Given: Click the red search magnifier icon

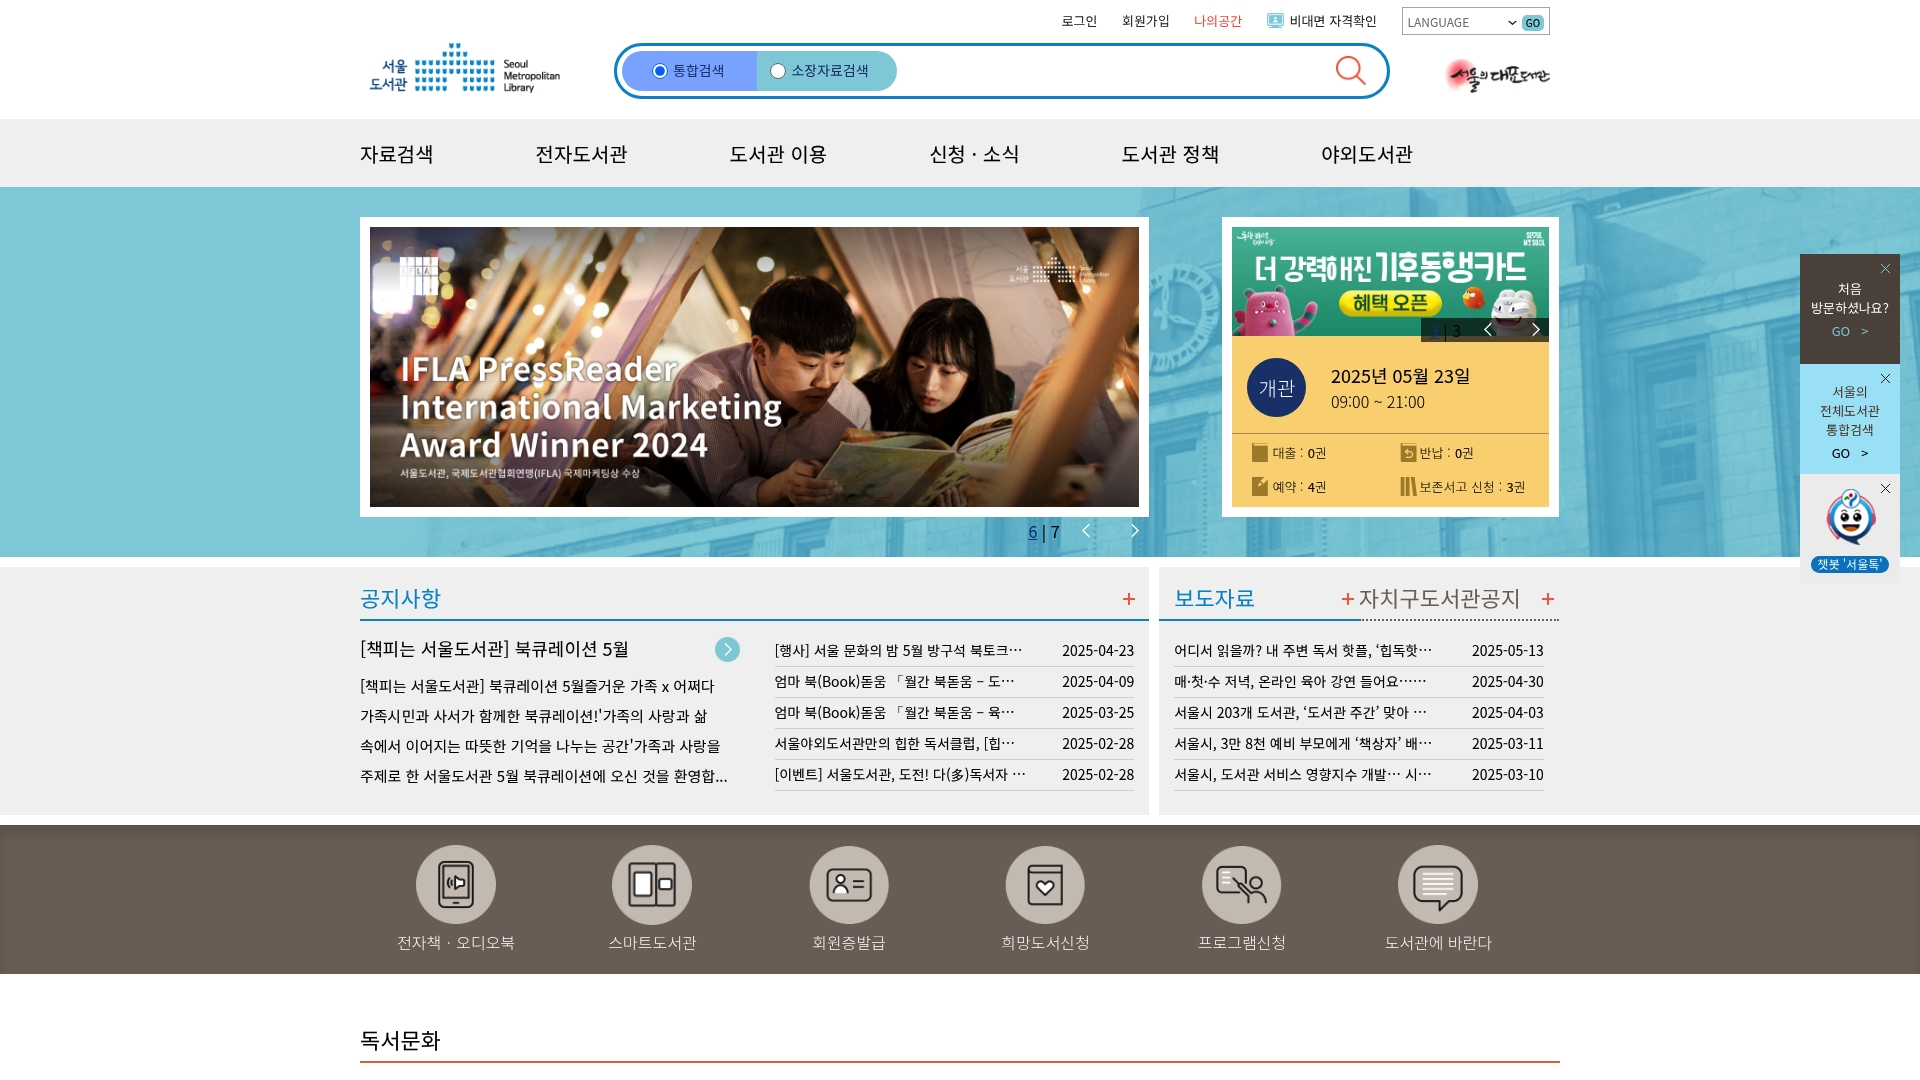Looking at the screenshot, I should point(1350,70).
